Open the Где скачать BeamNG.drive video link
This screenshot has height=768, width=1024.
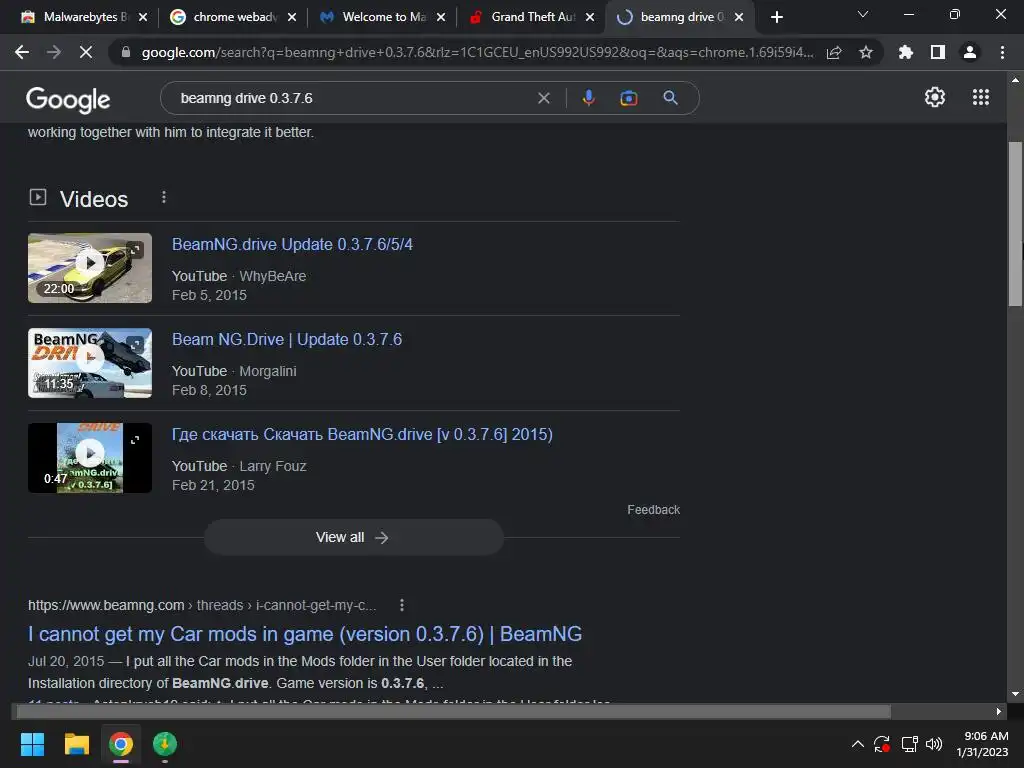click(362, 434)
